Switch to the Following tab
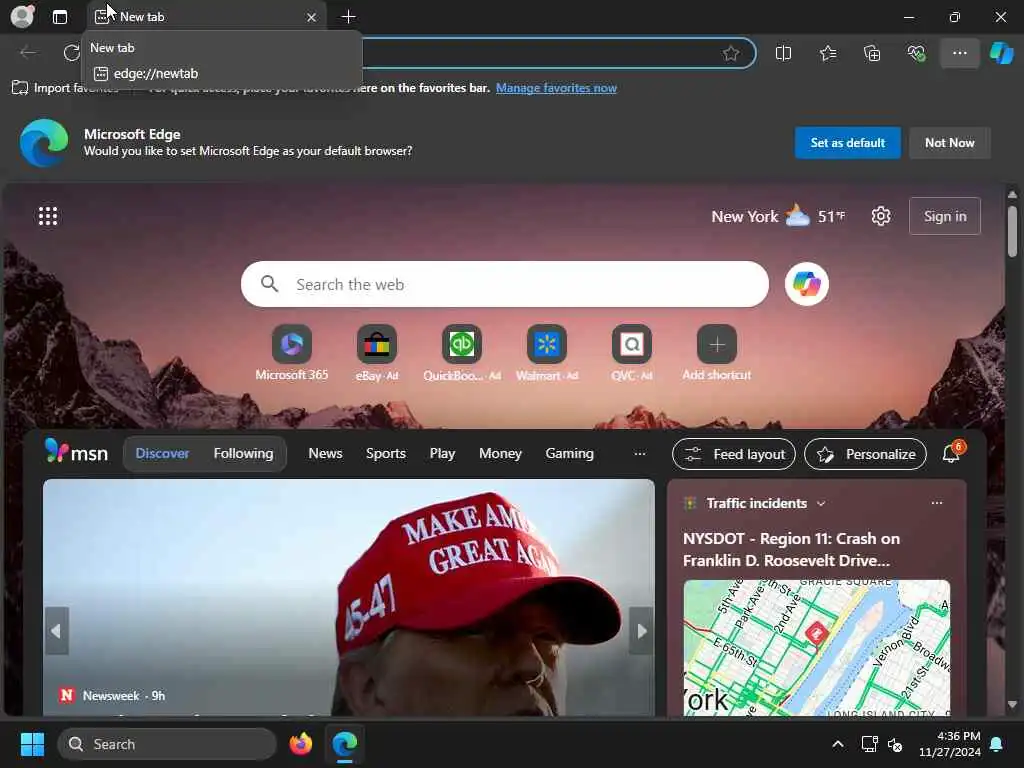This screenshot has width=1024, height=768. tap(243, 453)
